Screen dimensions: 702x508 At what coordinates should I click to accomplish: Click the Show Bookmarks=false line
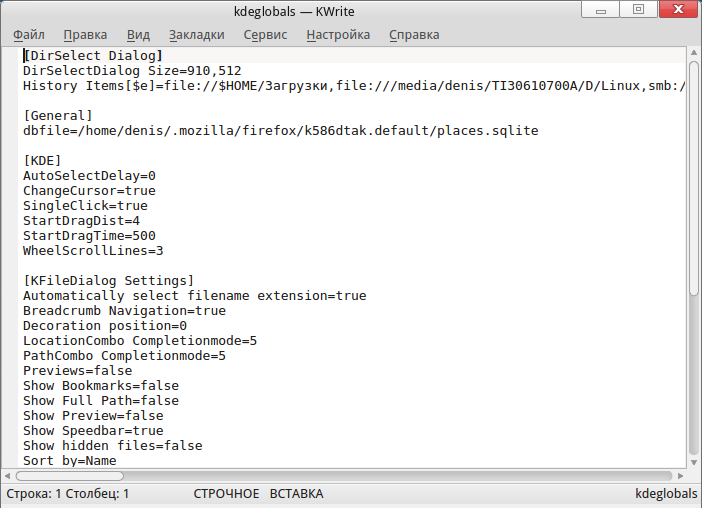(101, 385)
